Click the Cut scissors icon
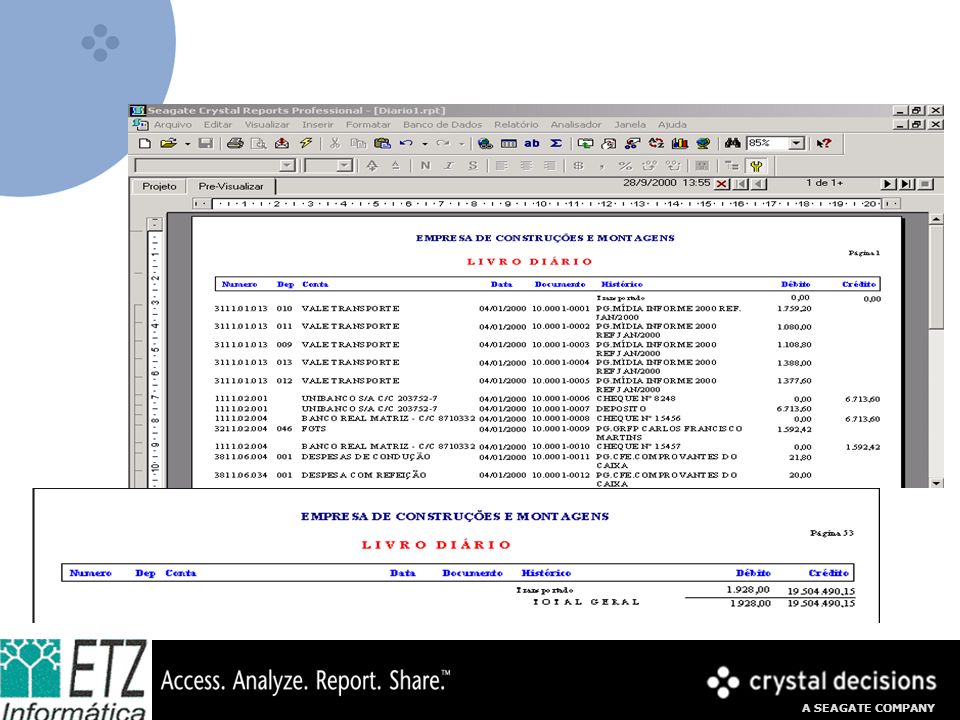This screenshot has height=720, width=960. pos(334,143)
